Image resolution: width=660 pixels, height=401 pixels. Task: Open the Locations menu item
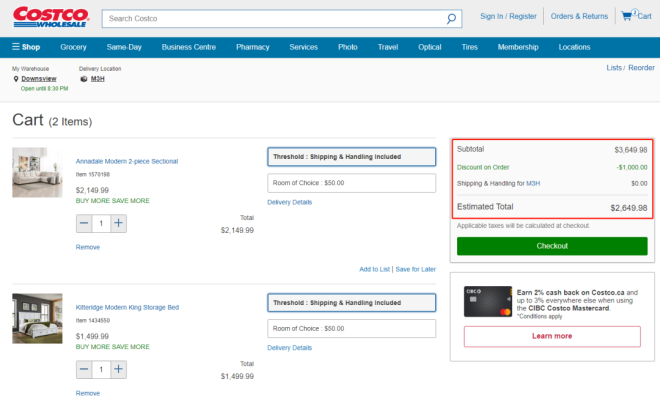574,47
